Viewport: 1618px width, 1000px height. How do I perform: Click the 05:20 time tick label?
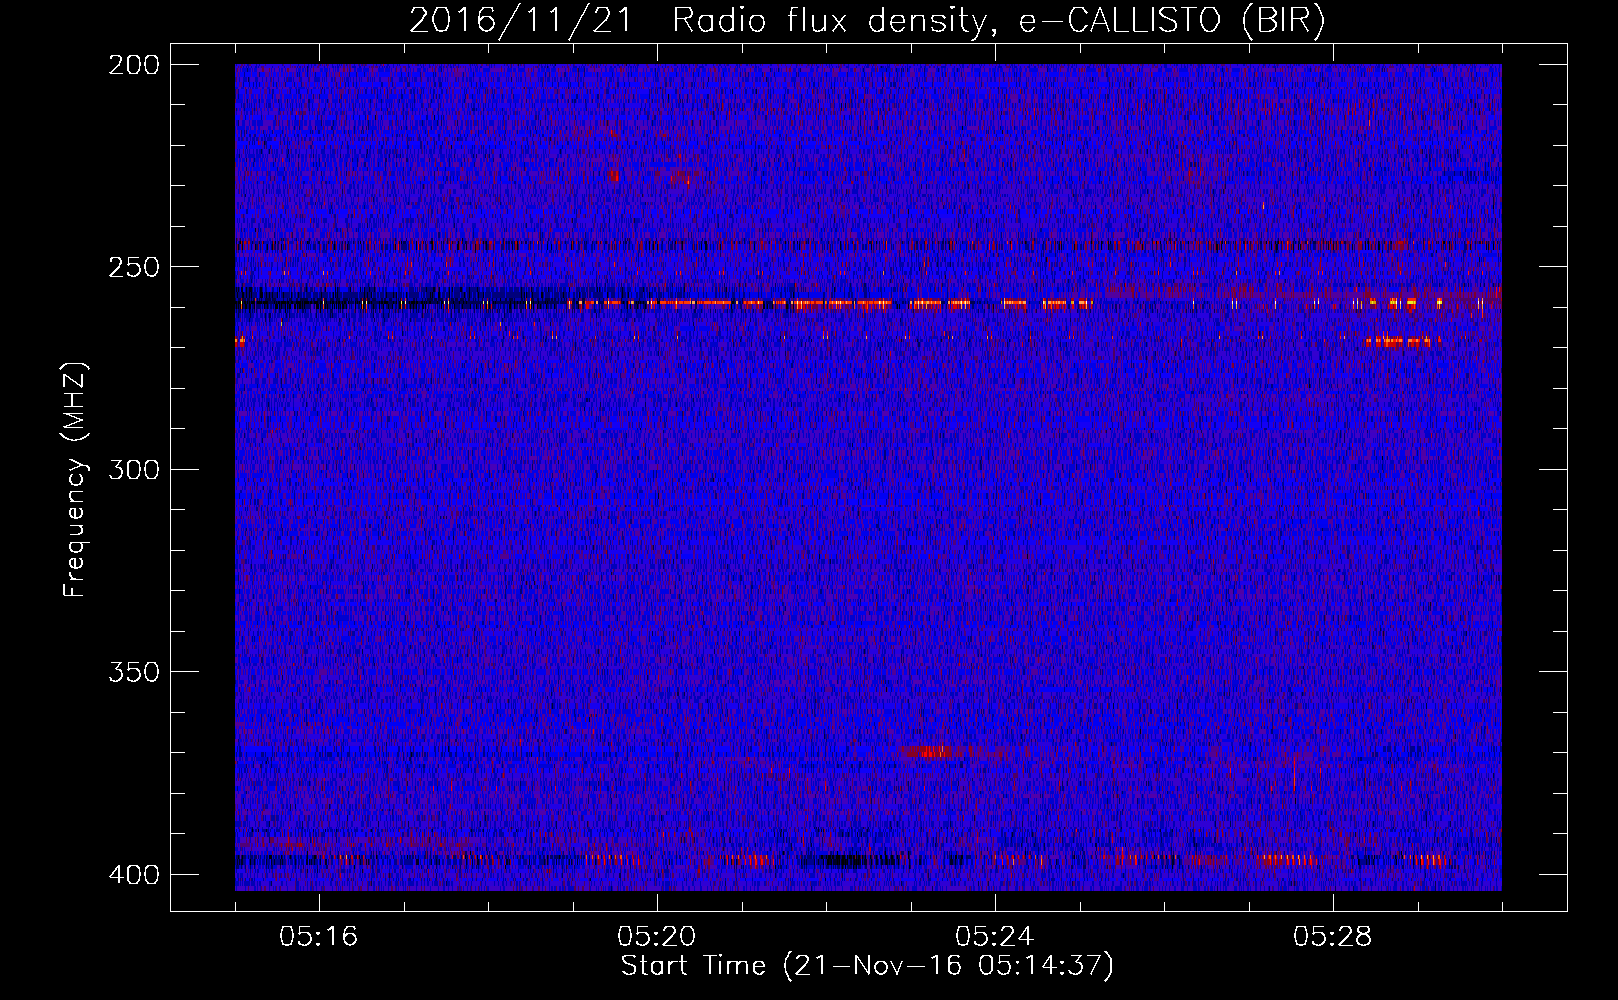pos(657,937)
